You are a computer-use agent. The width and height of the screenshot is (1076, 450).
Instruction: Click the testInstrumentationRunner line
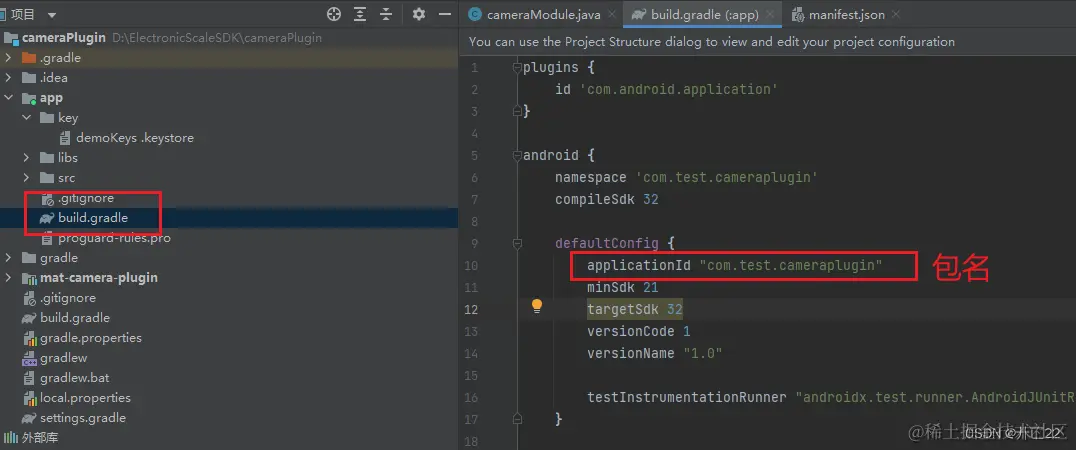click(x=831, y=397)
